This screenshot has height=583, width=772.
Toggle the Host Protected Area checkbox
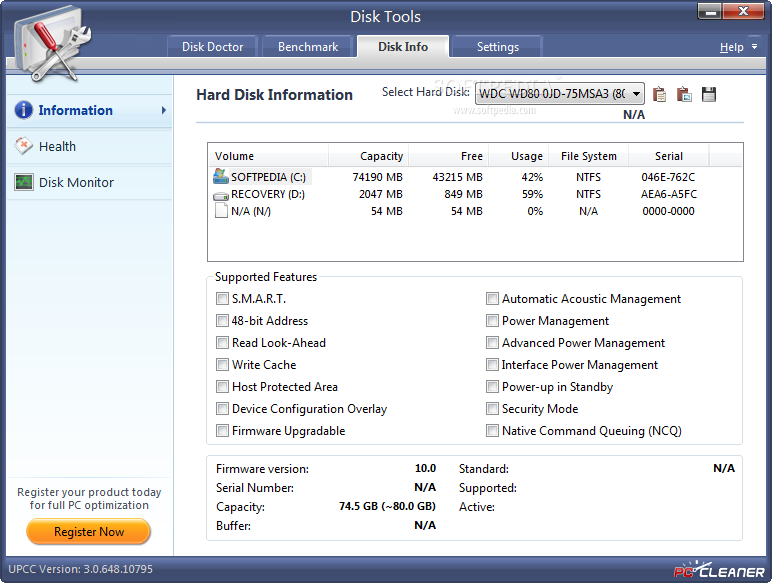222,387
